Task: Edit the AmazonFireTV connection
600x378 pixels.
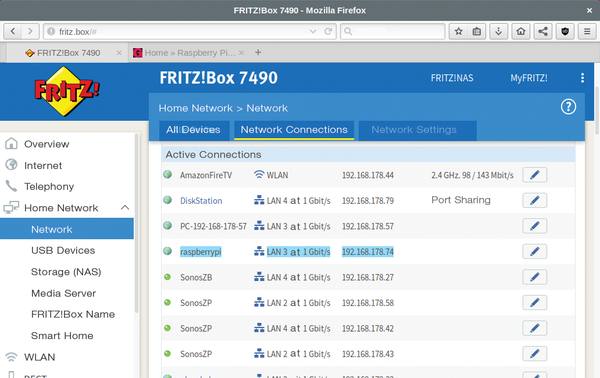Action: [535, 175]
